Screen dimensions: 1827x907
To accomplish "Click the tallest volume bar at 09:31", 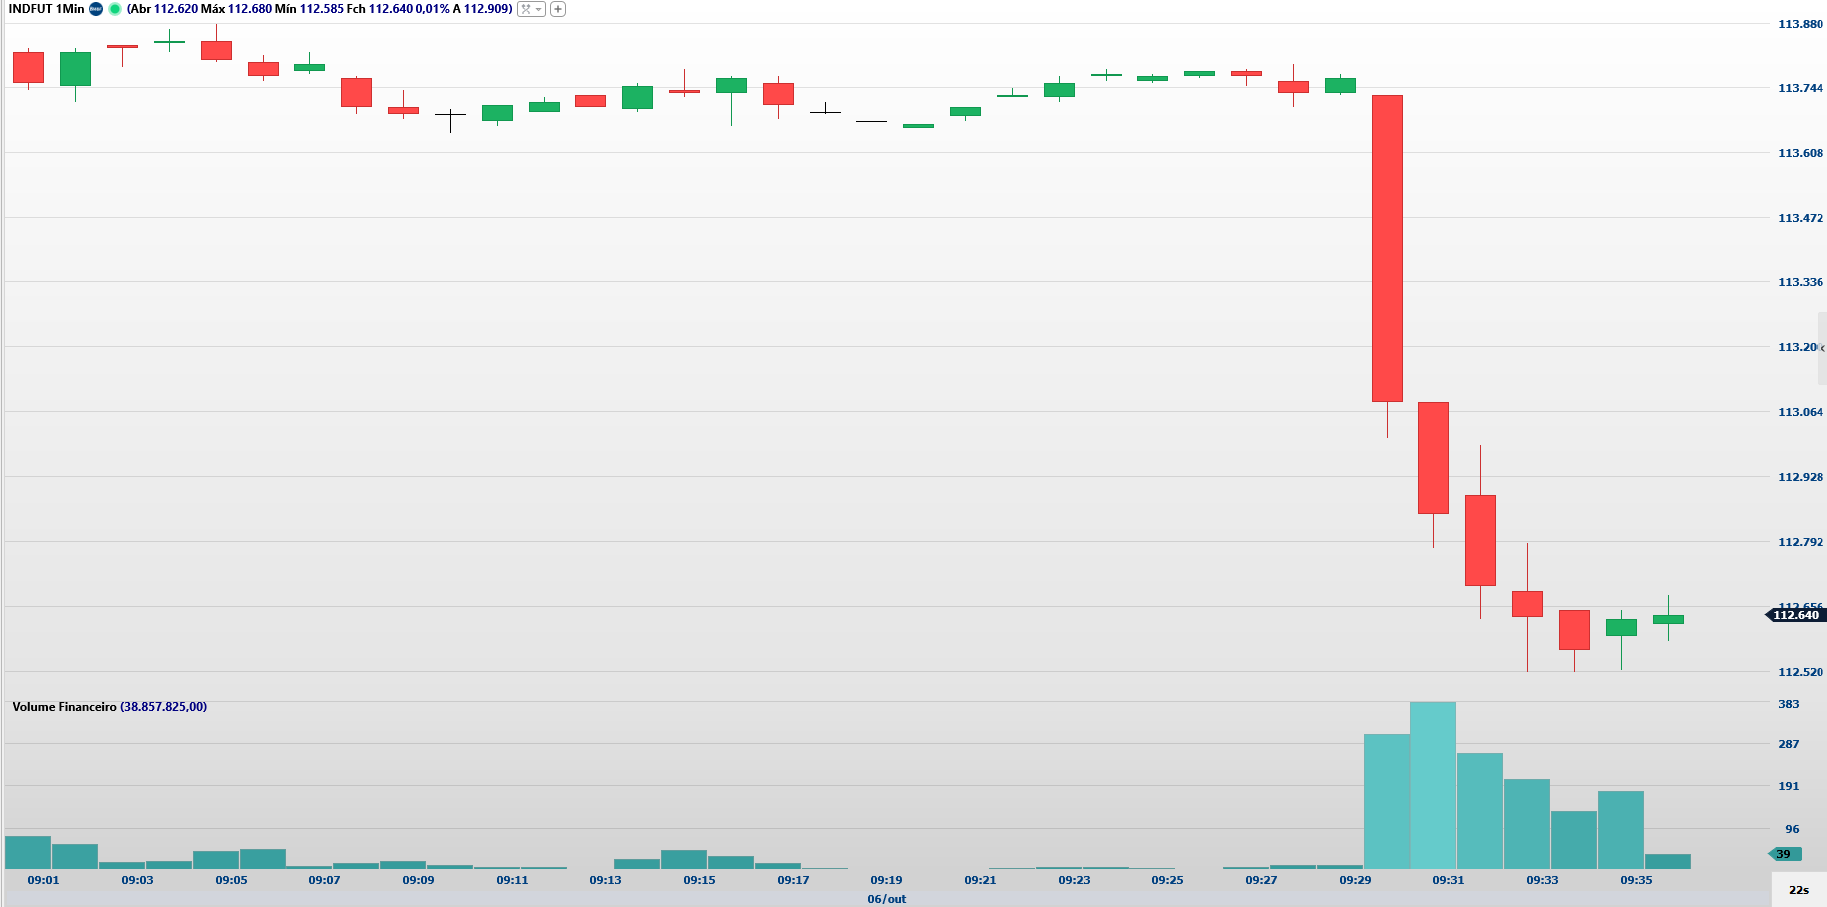I will pyautogui.click(x=1433, y=785).
